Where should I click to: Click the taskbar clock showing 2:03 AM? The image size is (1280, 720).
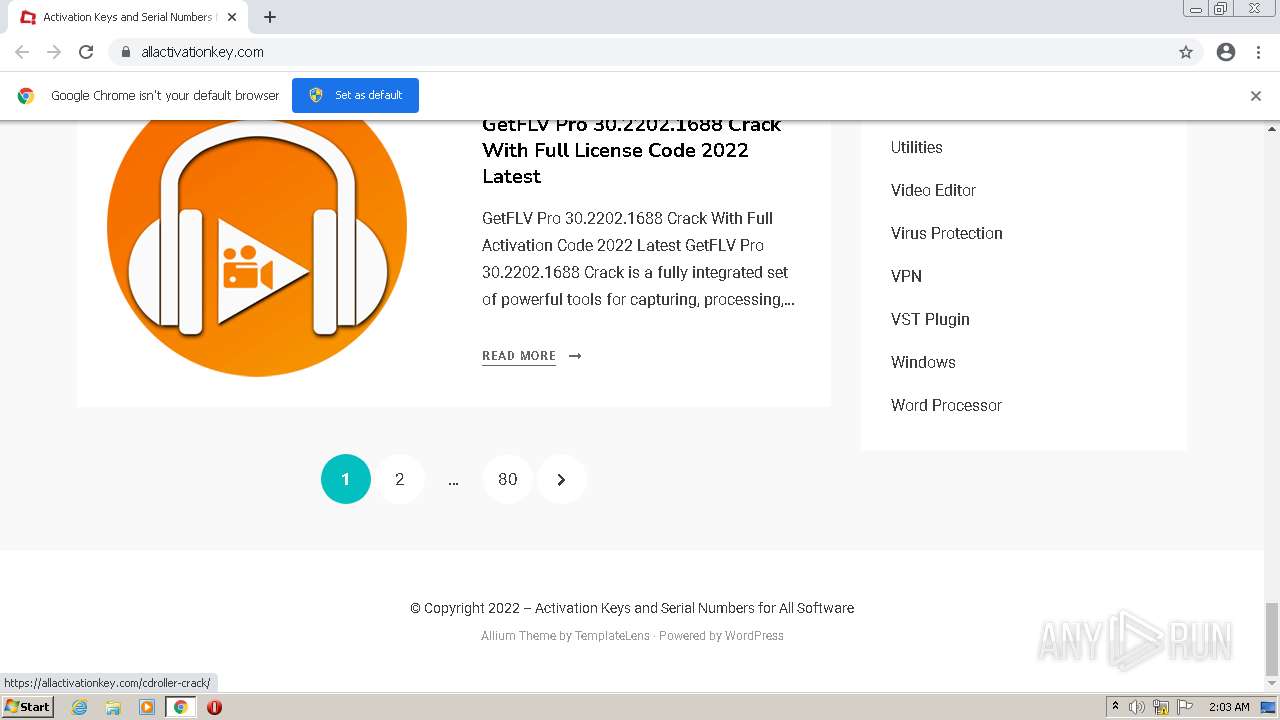pyautogui.click(x=1229, y=707)
